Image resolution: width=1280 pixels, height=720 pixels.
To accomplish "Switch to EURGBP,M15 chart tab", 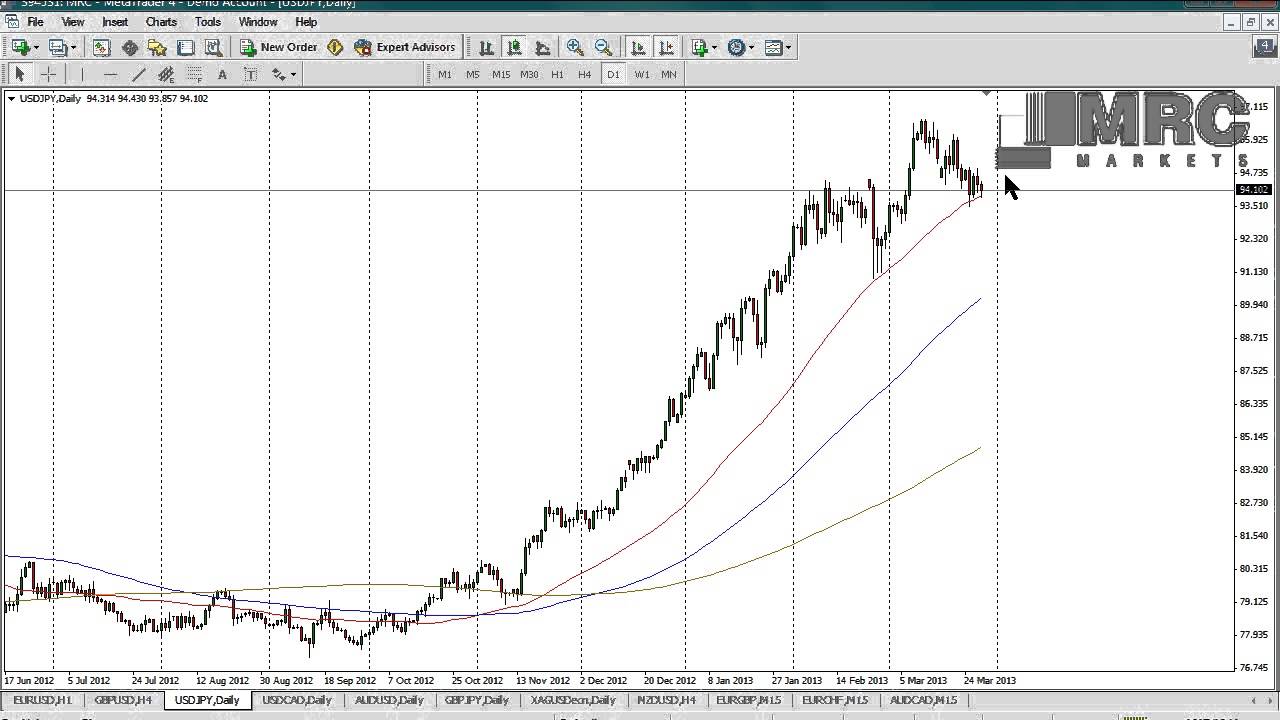I will [x=749, y=700].
